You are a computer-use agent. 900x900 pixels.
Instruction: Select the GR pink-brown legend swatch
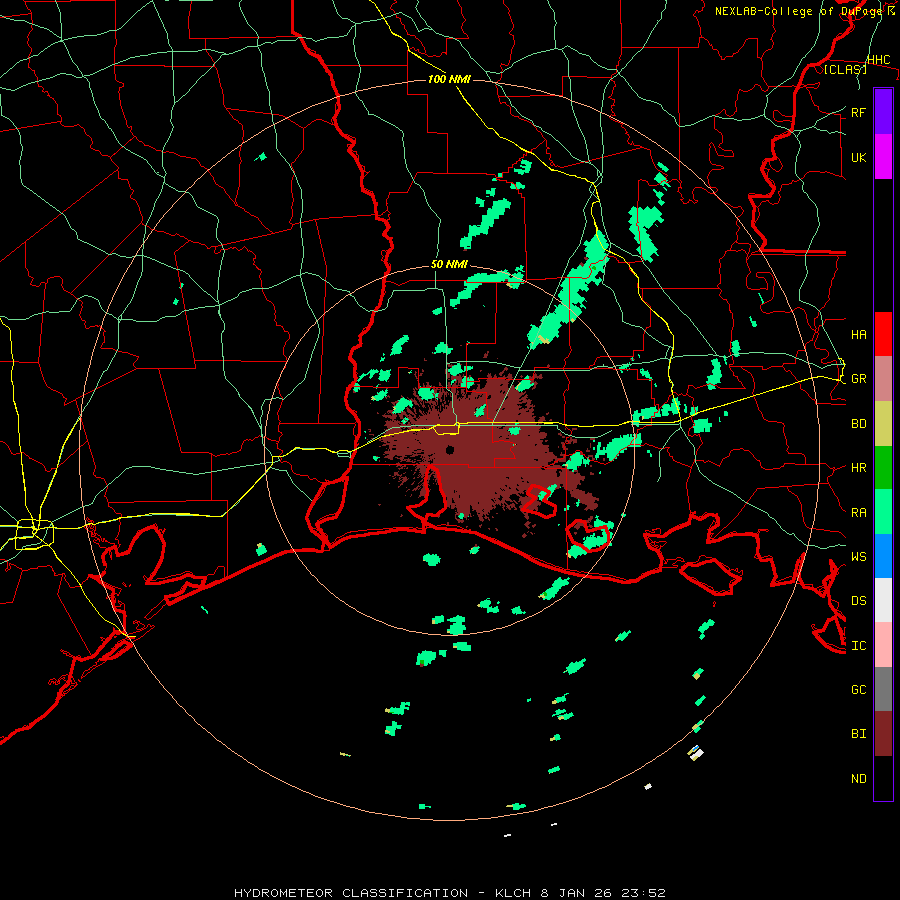883,378
